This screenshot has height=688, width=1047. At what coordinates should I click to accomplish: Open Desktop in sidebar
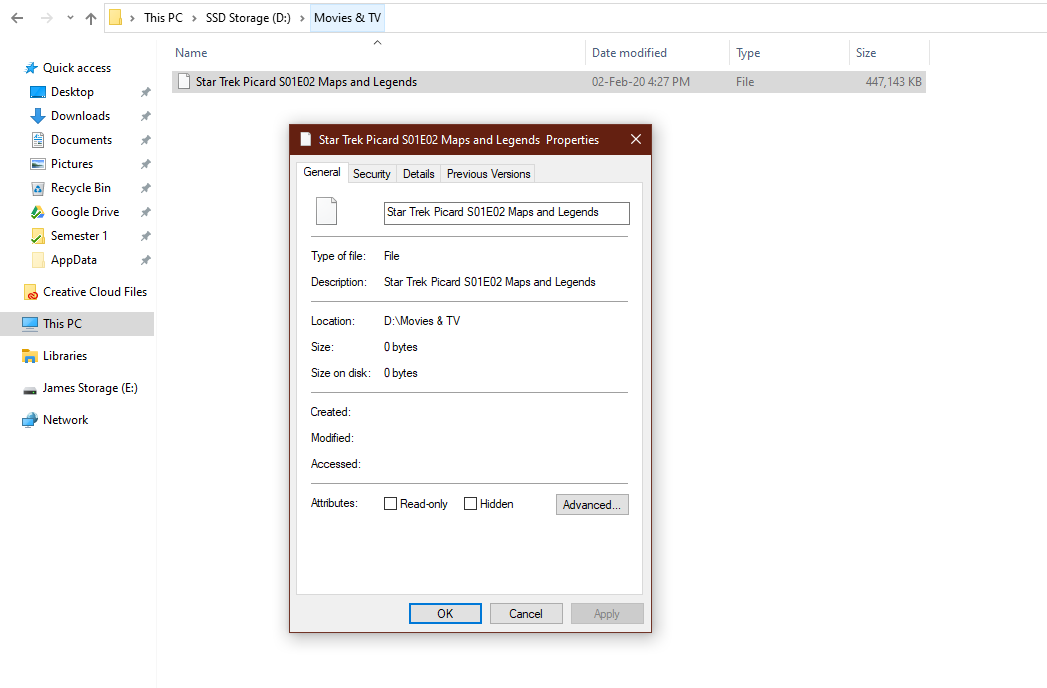click(x=72, y=92)
